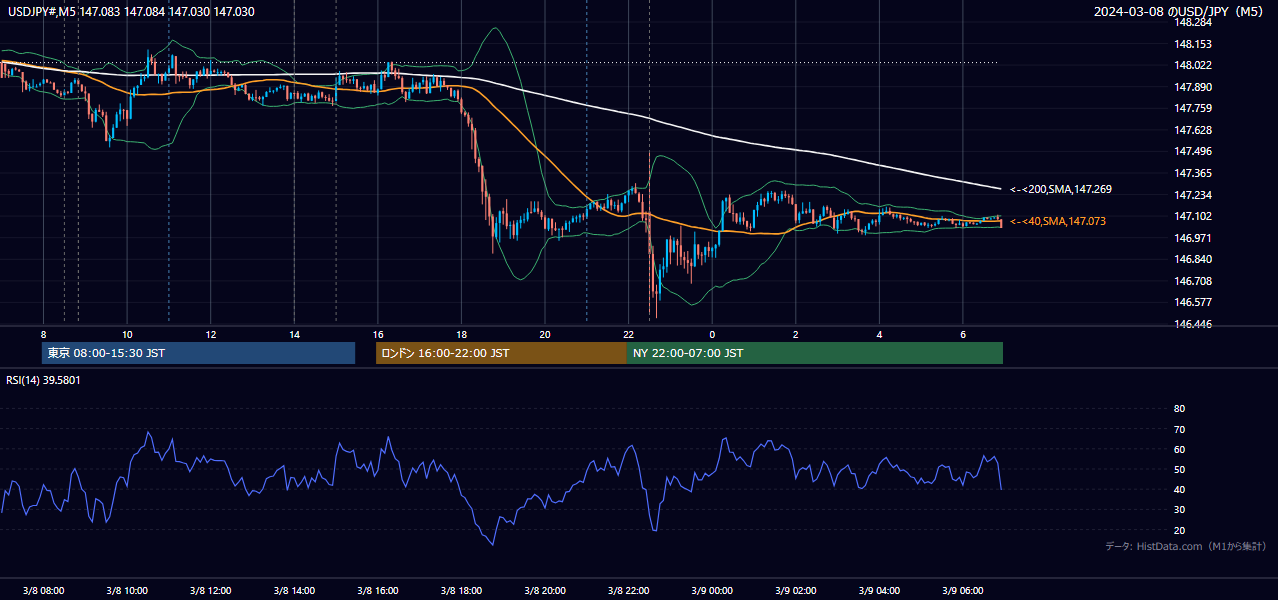Select the 200 SMA label reading 147.269
Screen dimensions: 1278x600
tap(1061, 189)
